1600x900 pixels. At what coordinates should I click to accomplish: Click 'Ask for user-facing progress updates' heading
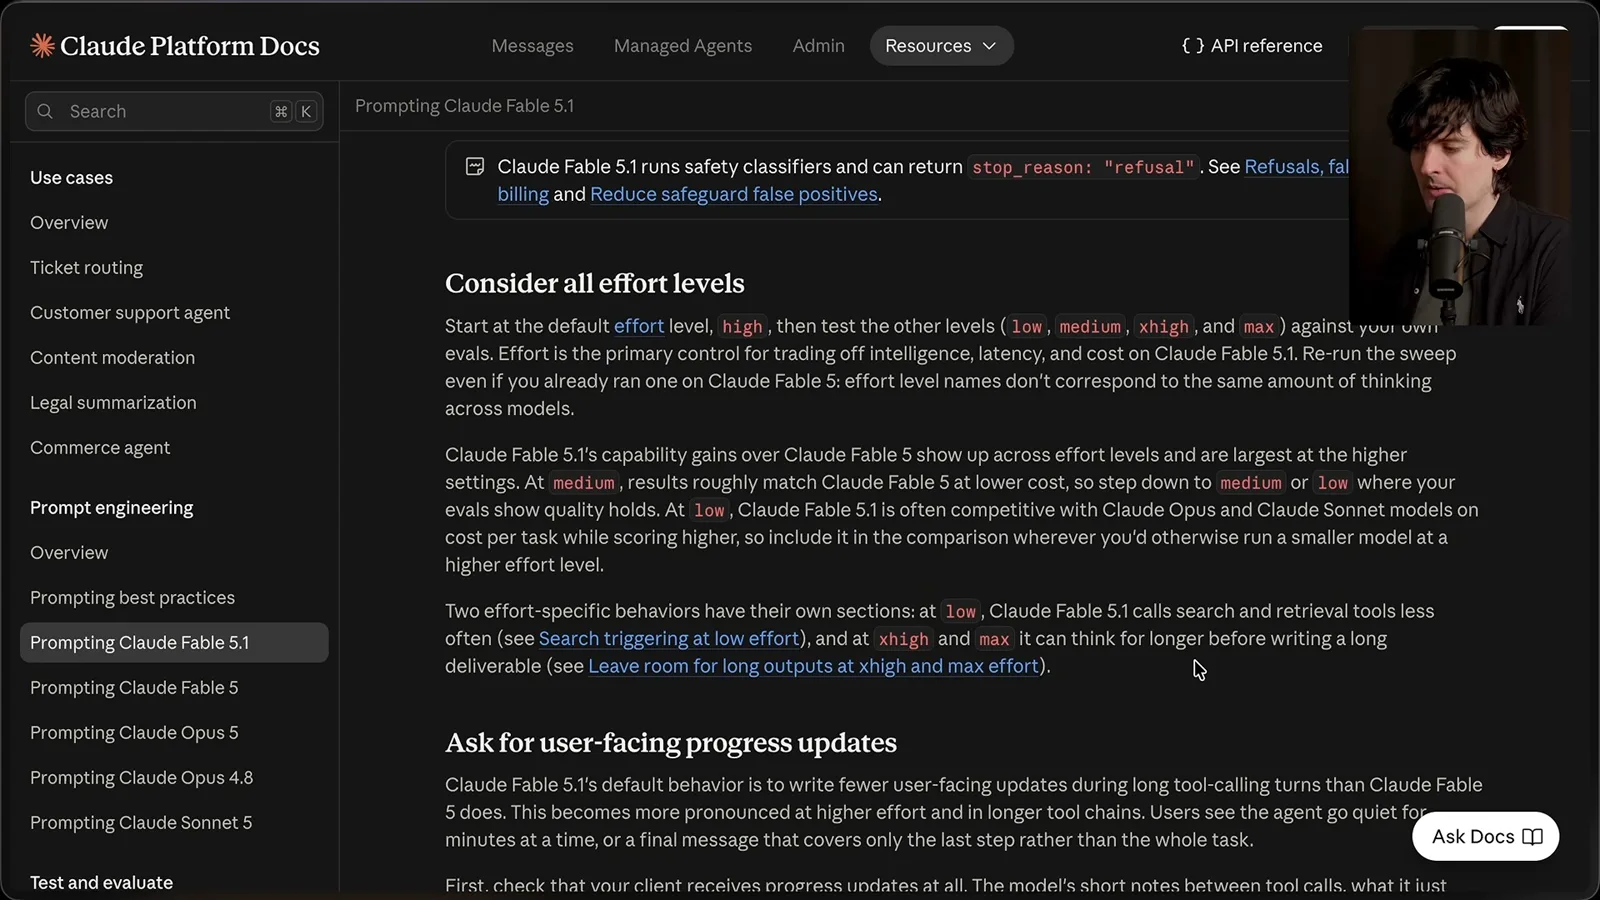670,743
